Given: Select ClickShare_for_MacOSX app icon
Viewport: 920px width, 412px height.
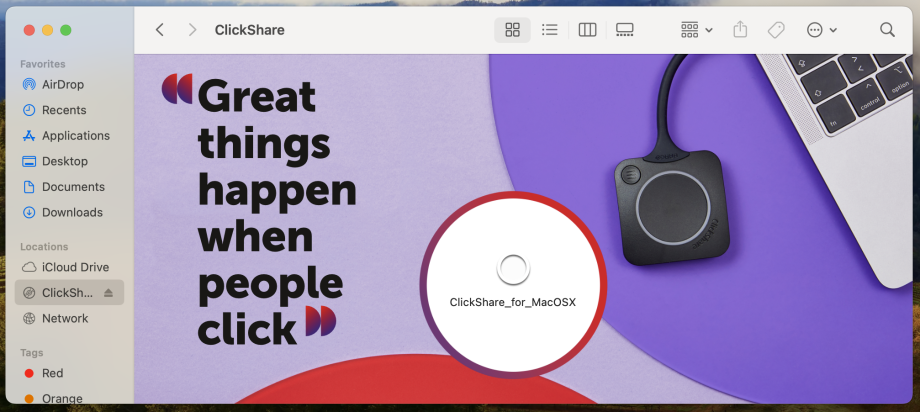Looking at the screenshot, I should [x=513, y=269].
